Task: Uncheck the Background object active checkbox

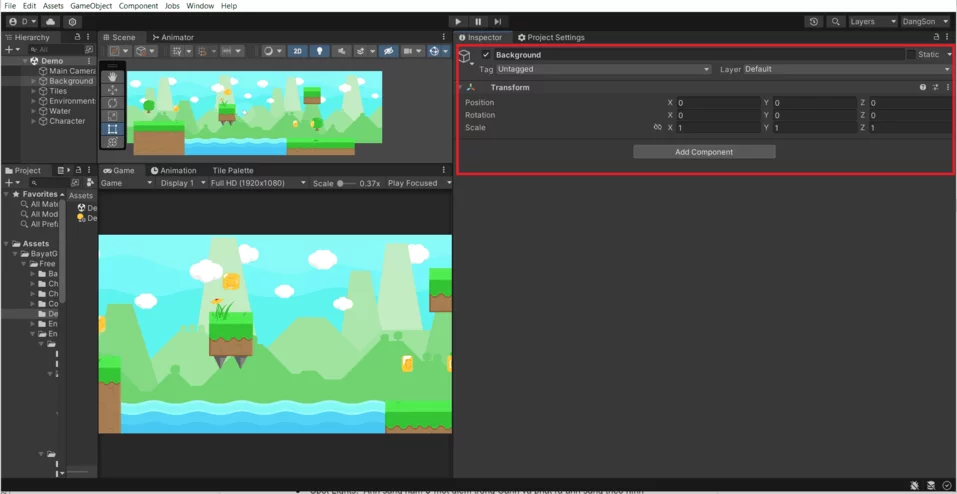Action: point(486,55)
